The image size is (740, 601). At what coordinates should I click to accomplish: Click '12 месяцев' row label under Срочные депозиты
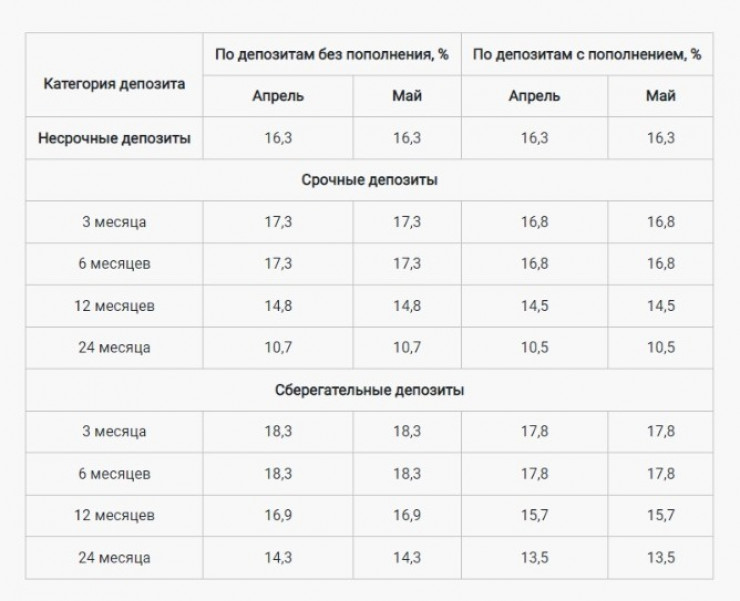pyautogui.click(x=114, y=306)
